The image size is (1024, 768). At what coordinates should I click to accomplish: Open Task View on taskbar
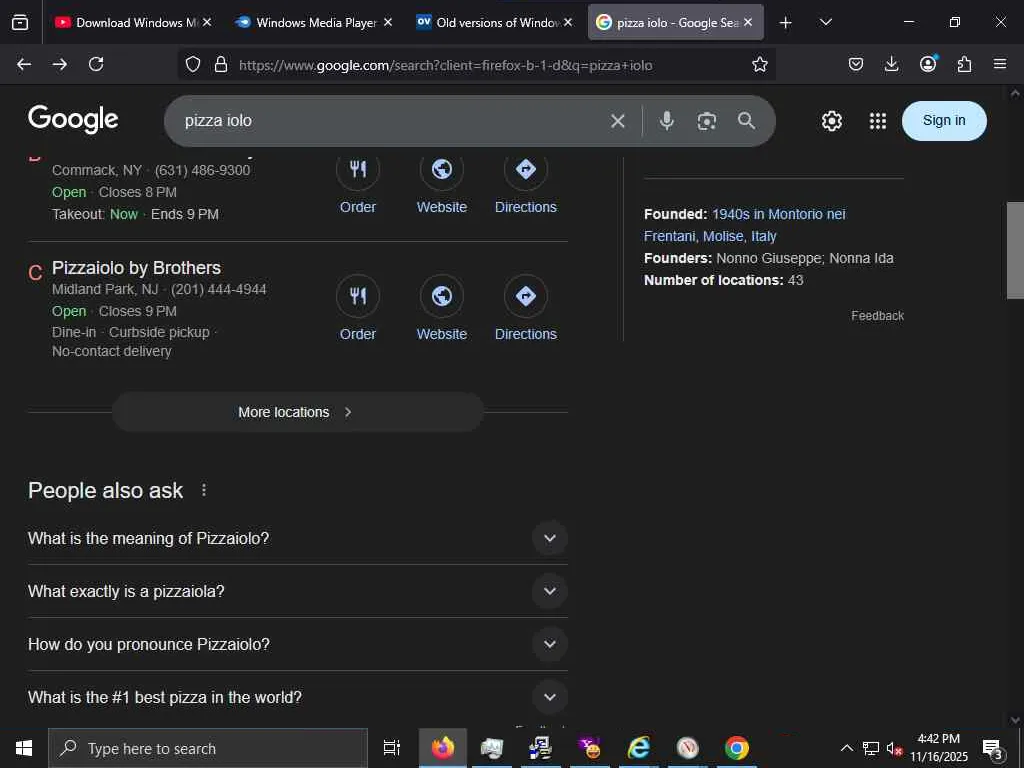click(x=392, y=748)
